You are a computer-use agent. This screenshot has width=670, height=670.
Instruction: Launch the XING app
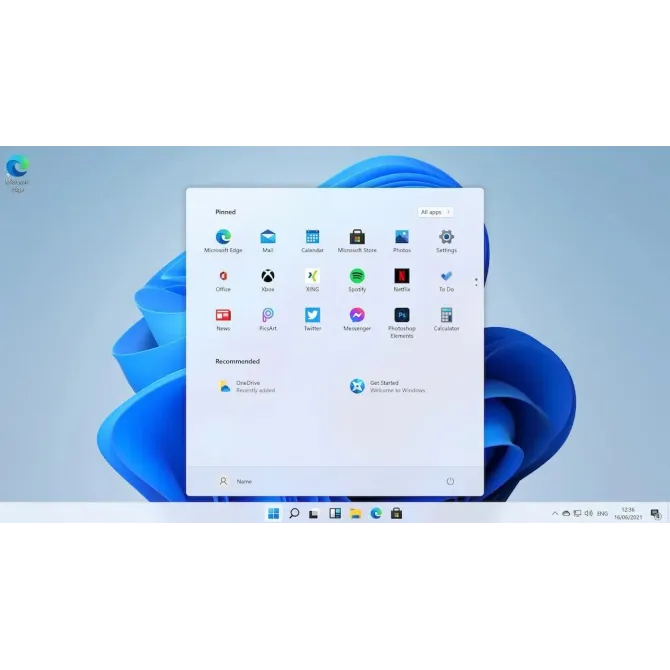pyautogui.click(x=312, y=280)
